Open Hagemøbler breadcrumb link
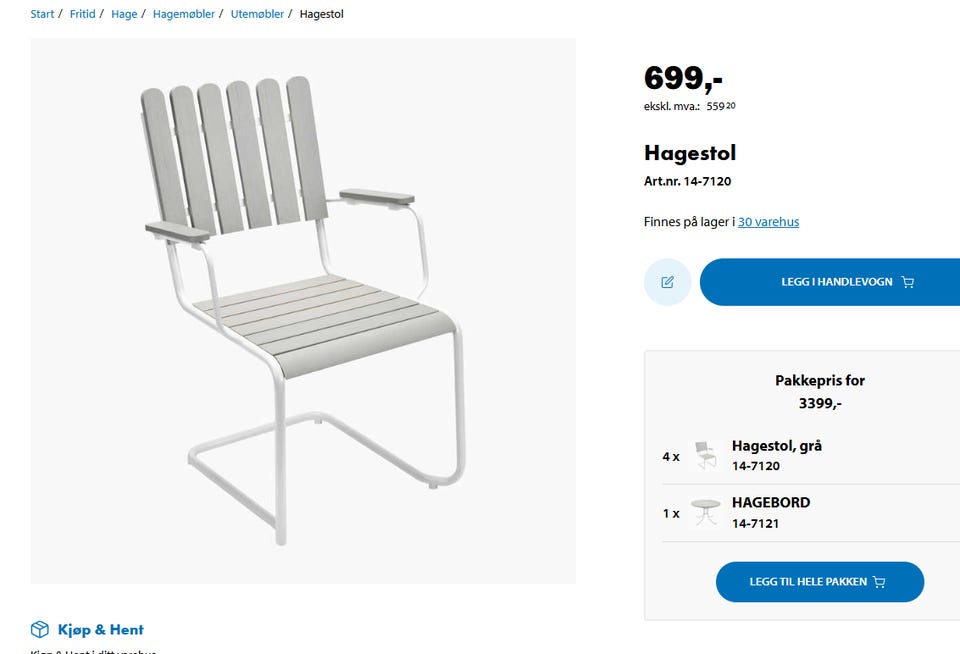 tap(183, 14)
